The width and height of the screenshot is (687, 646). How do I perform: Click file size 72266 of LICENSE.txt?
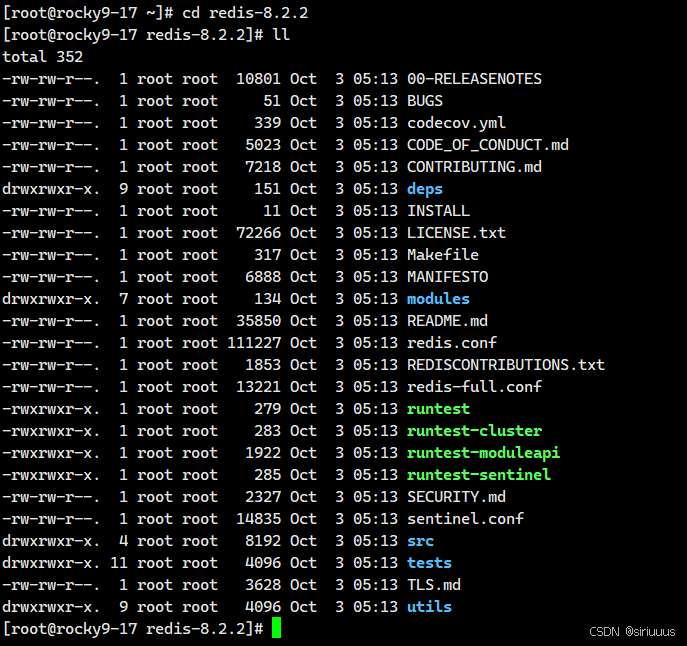[259, 233]
